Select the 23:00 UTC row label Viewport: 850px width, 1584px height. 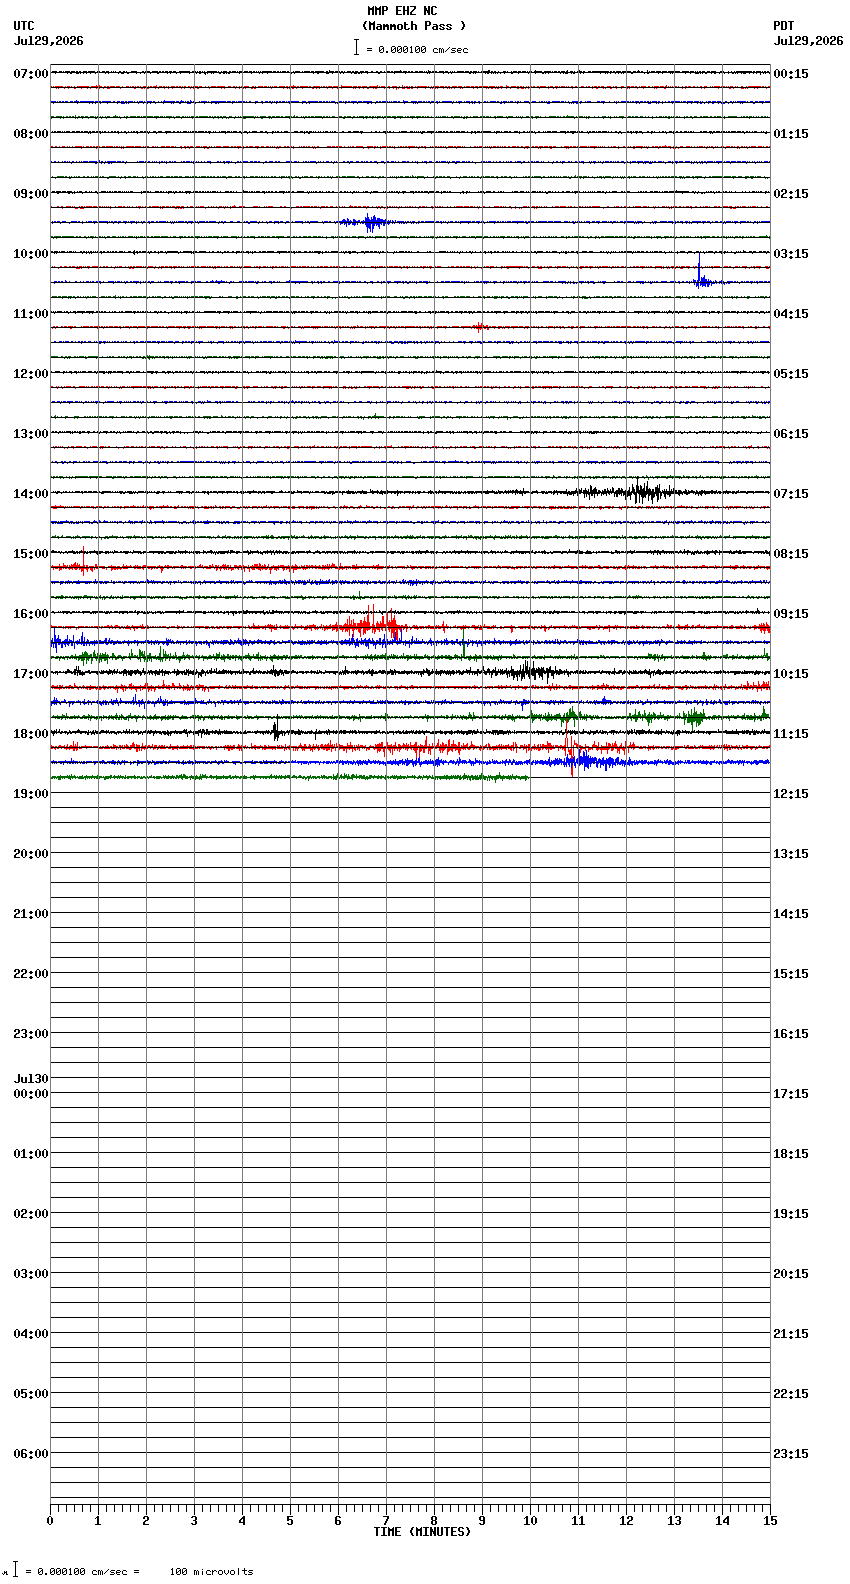31,1034
